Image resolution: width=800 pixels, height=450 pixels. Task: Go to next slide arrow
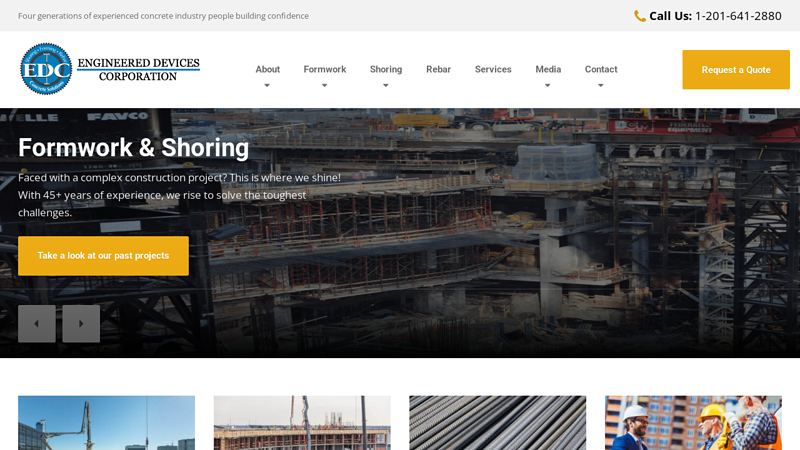point(81,323)
